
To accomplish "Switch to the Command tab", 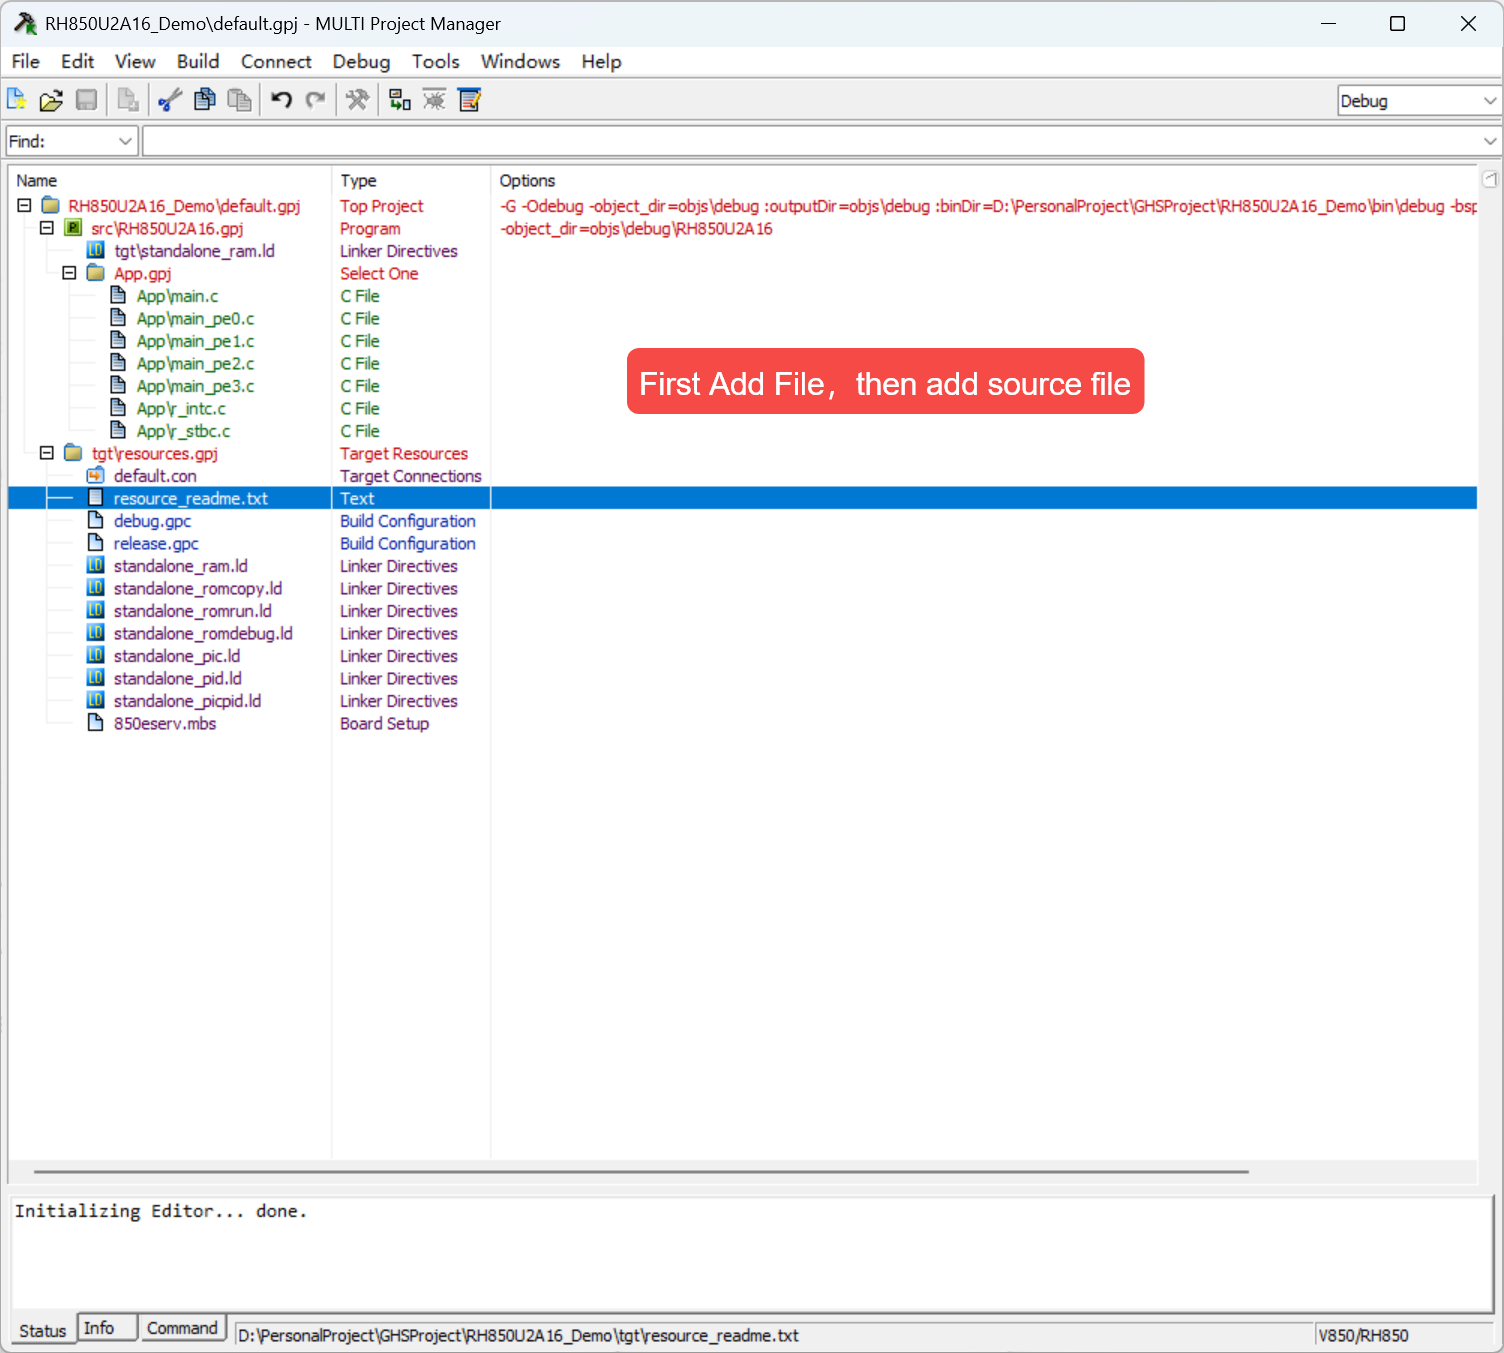I will [x=182, y=1328].
